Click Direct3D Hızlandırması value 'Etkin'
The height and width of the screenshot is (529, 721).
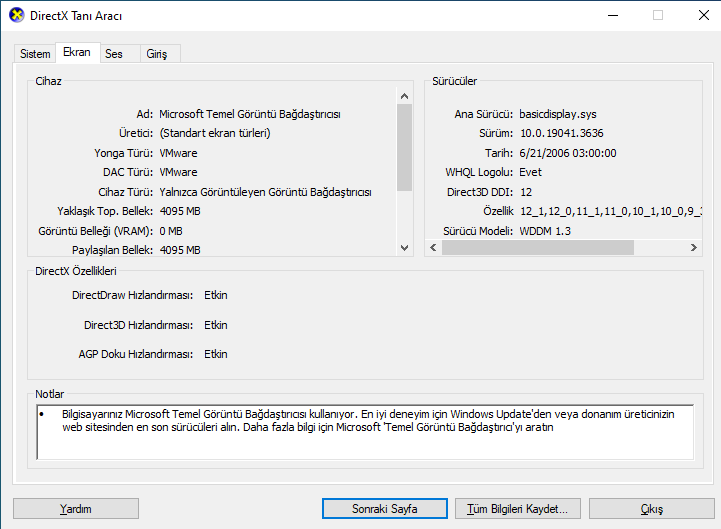[x=216, y=325]
